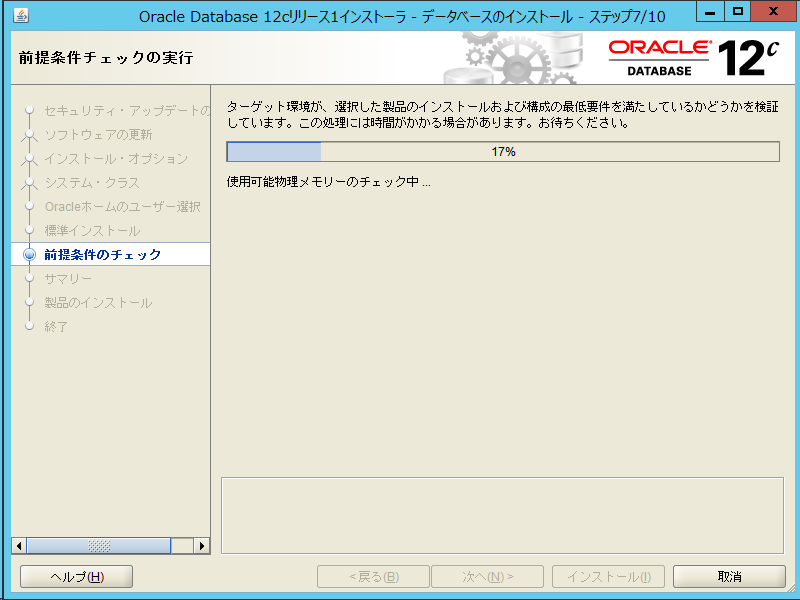Viewport: 800px width, 600px height.
Task: Click the 前提条件チェックの実行 page heading
Action: coord(106,58)
